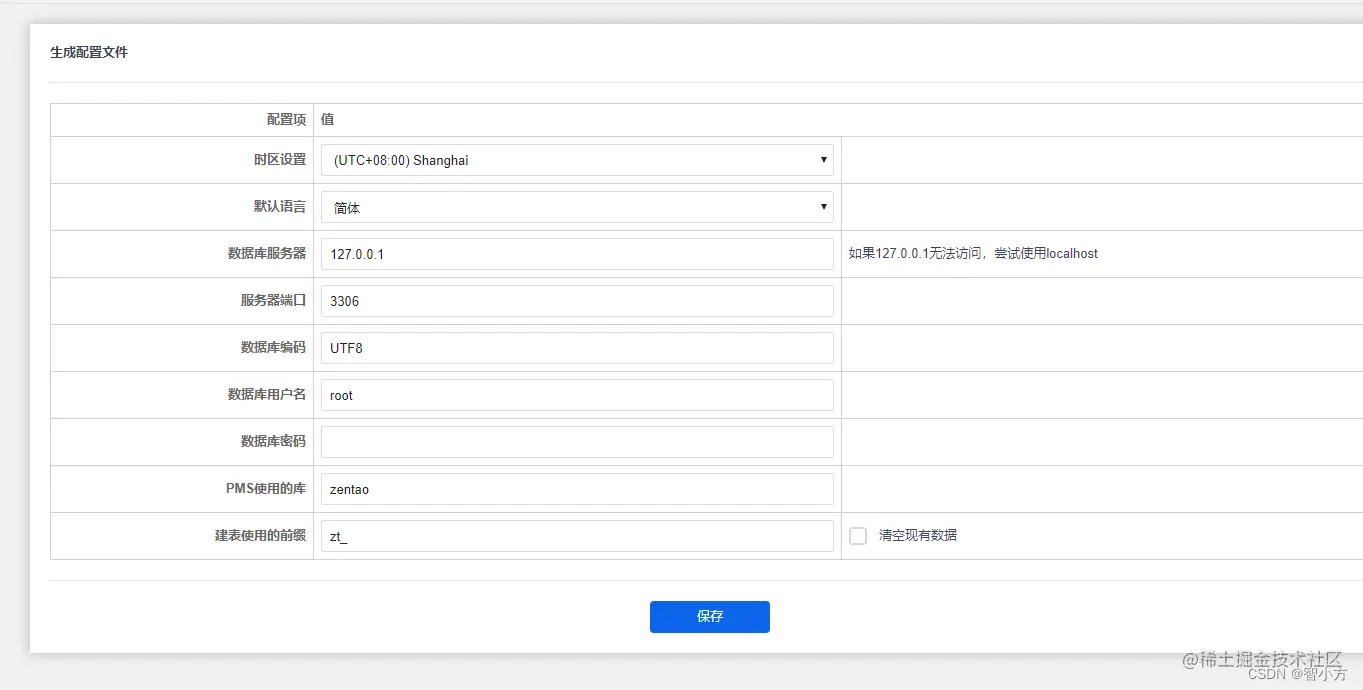The width and height of the screenshot is (1363, 690).
Task: Click the 配置项 column header
Action: [286, 119]
